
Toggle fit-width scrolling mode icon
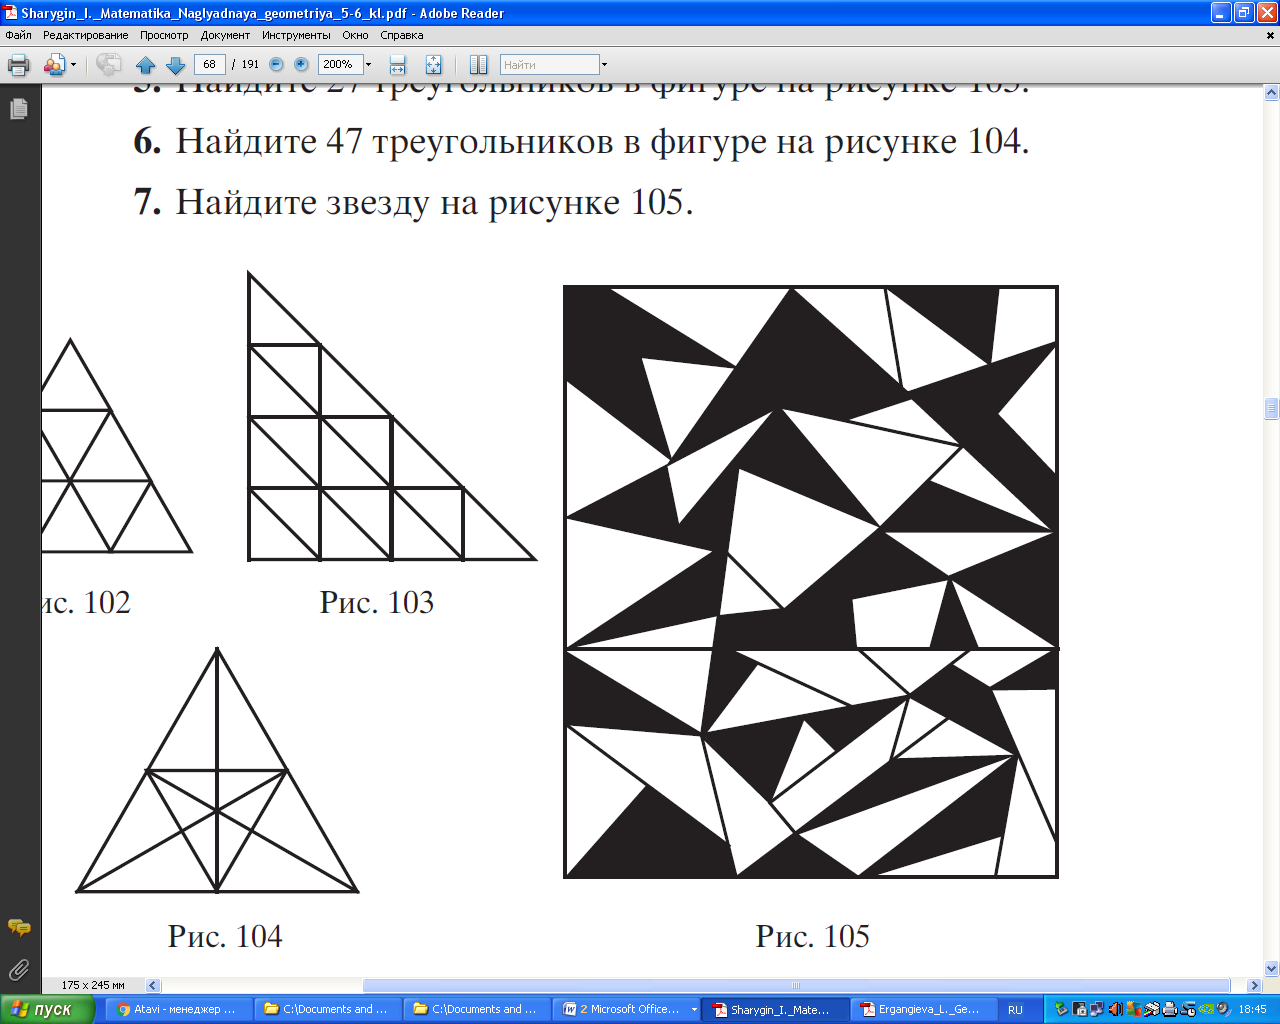pos(398,65)
